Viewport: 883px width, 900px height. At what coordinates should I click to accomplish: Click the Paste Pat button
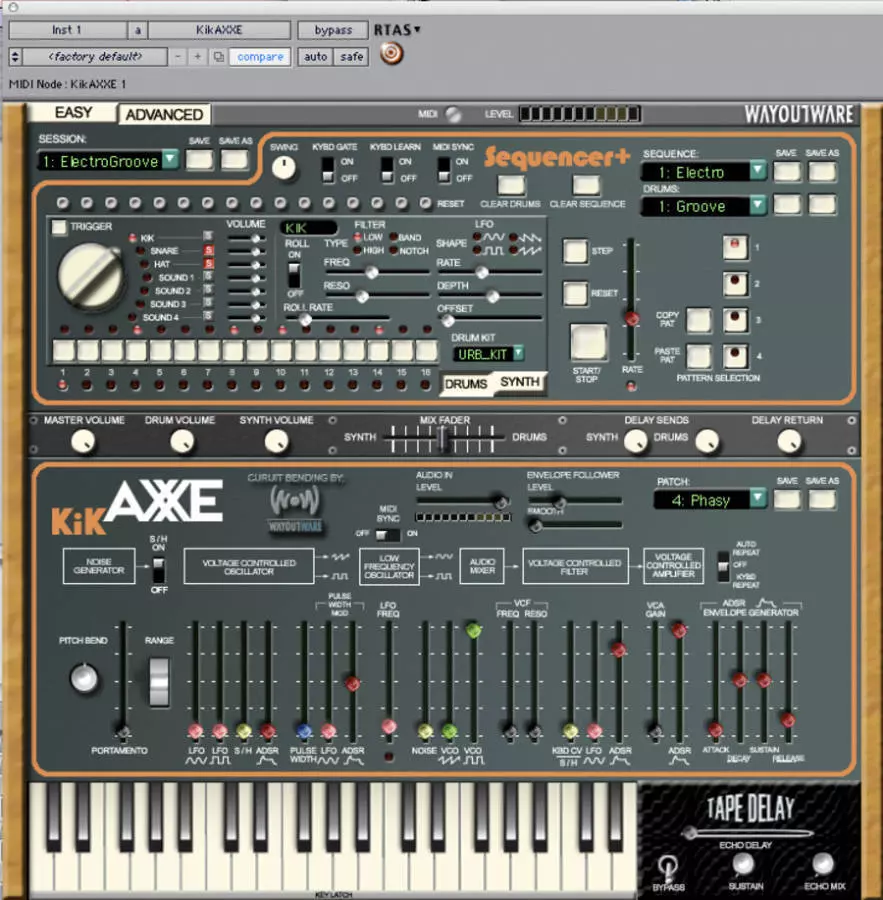coord(699,356)
